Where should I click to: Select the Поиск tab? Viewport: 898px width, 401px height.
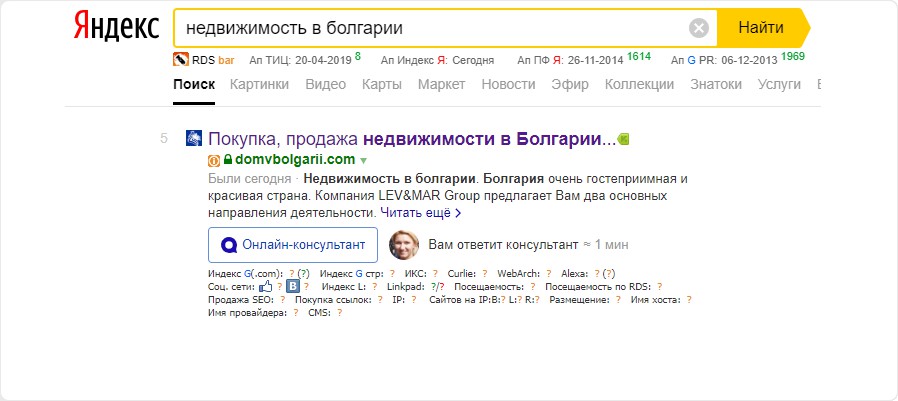tap(194, 85)
